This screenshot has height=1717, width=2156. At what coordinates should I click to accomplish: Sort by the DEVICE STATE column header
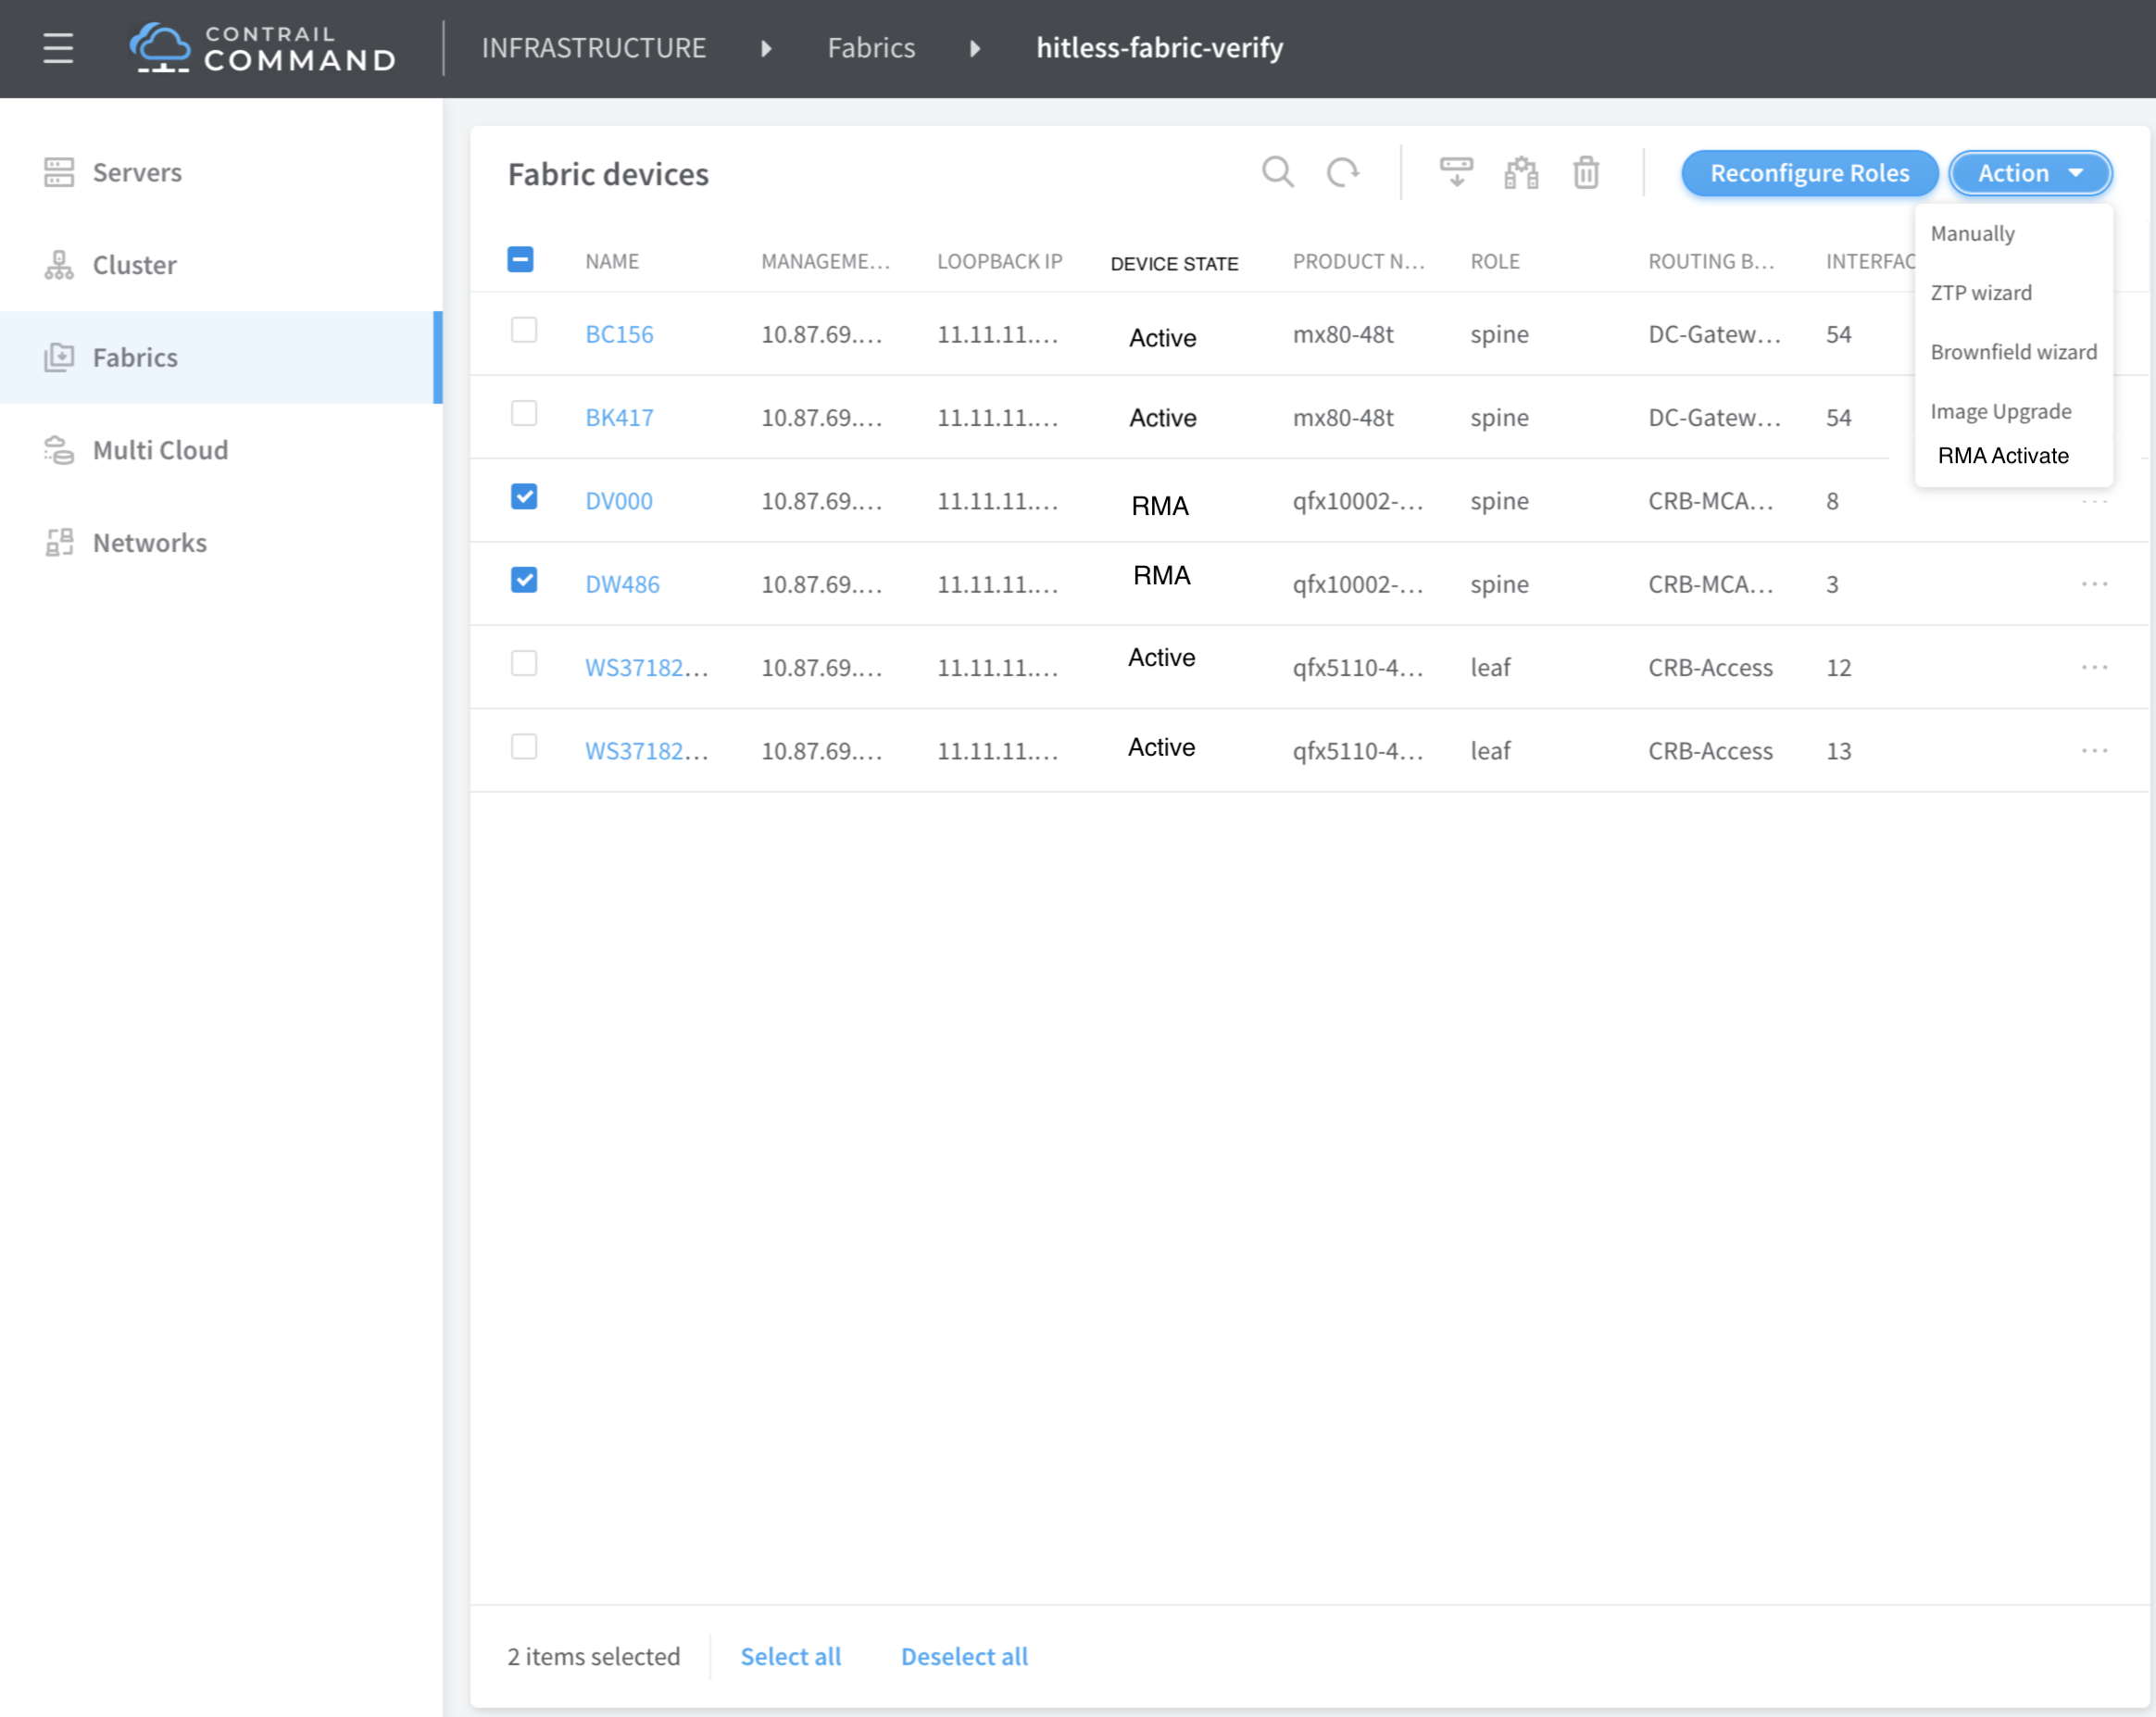[x=1174, y=264]
